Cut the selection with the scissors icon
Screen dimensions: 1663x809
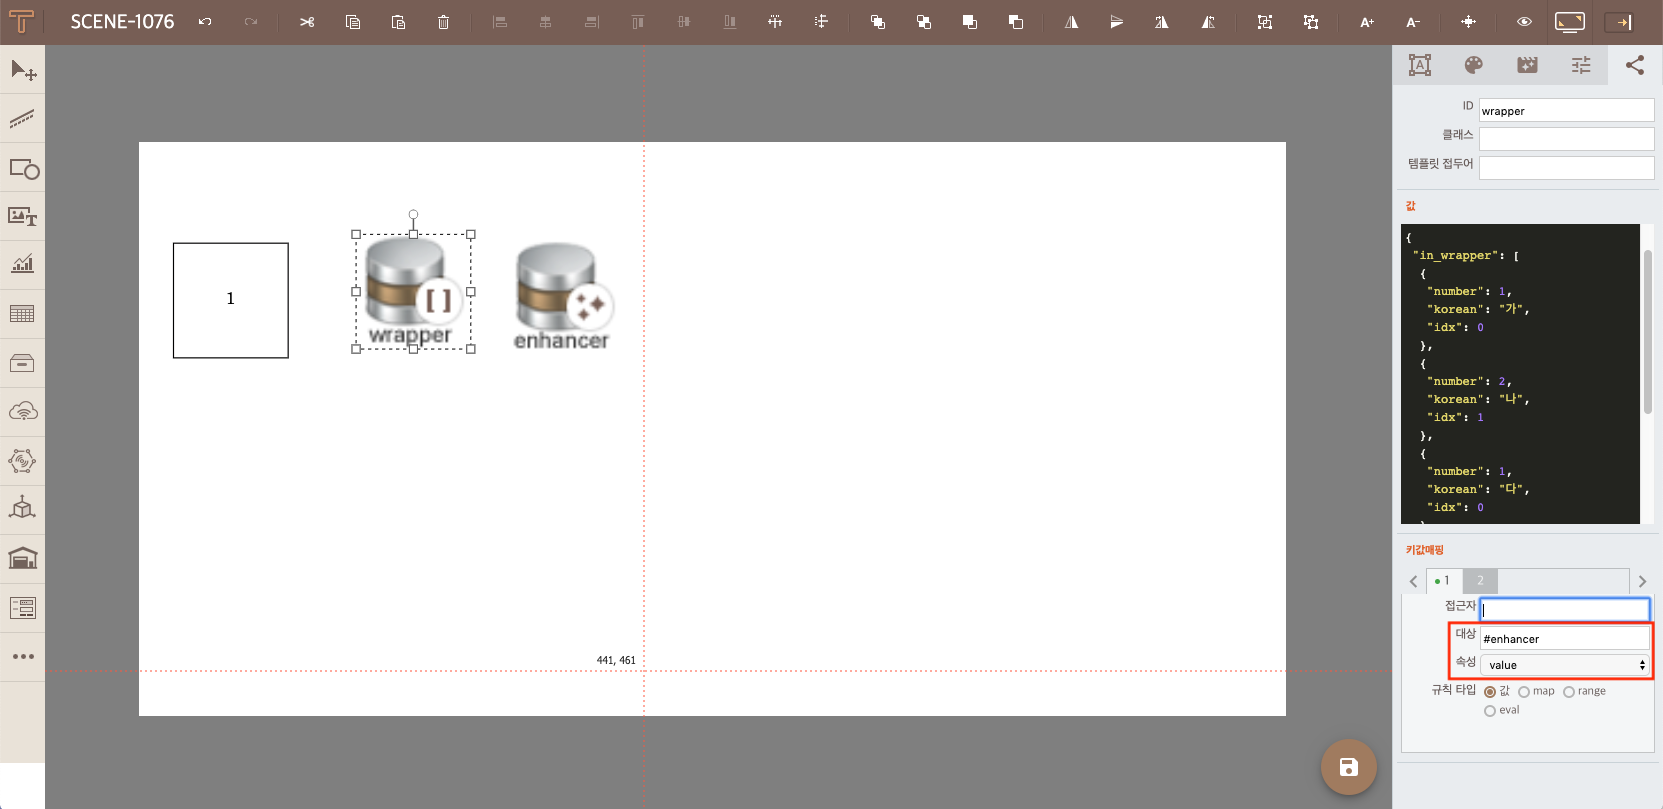tap(307, 22)
